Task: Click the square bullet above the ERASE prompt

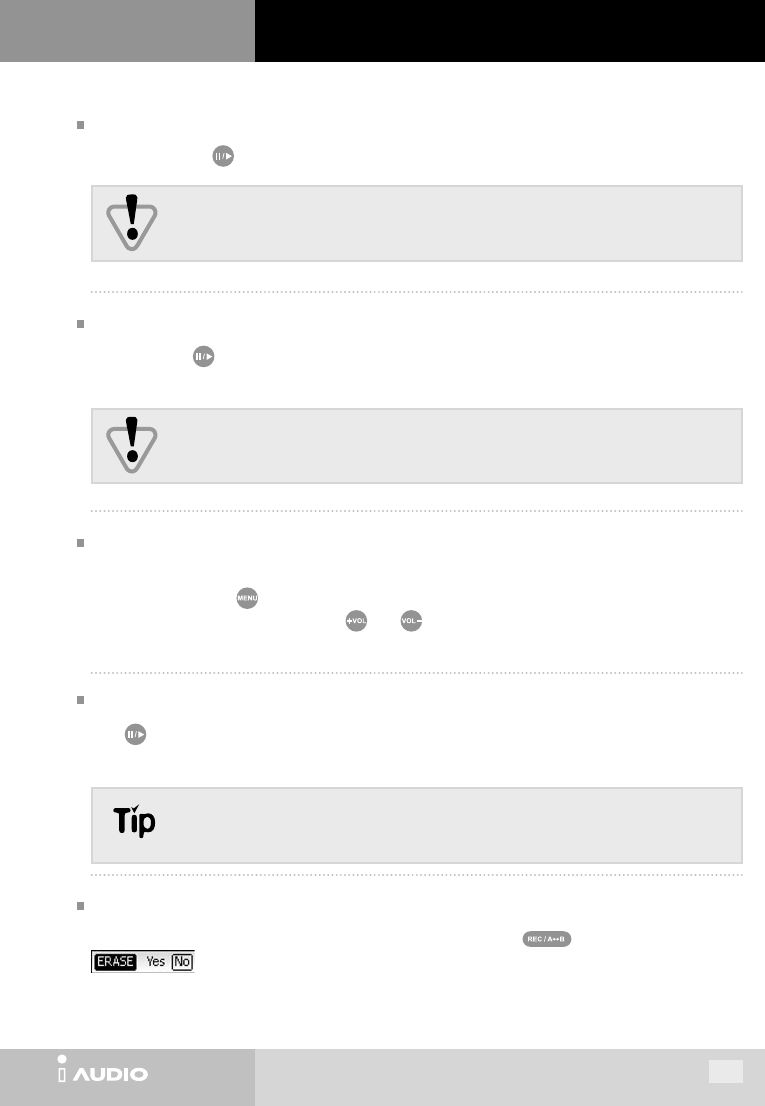Action: point(78,907)
